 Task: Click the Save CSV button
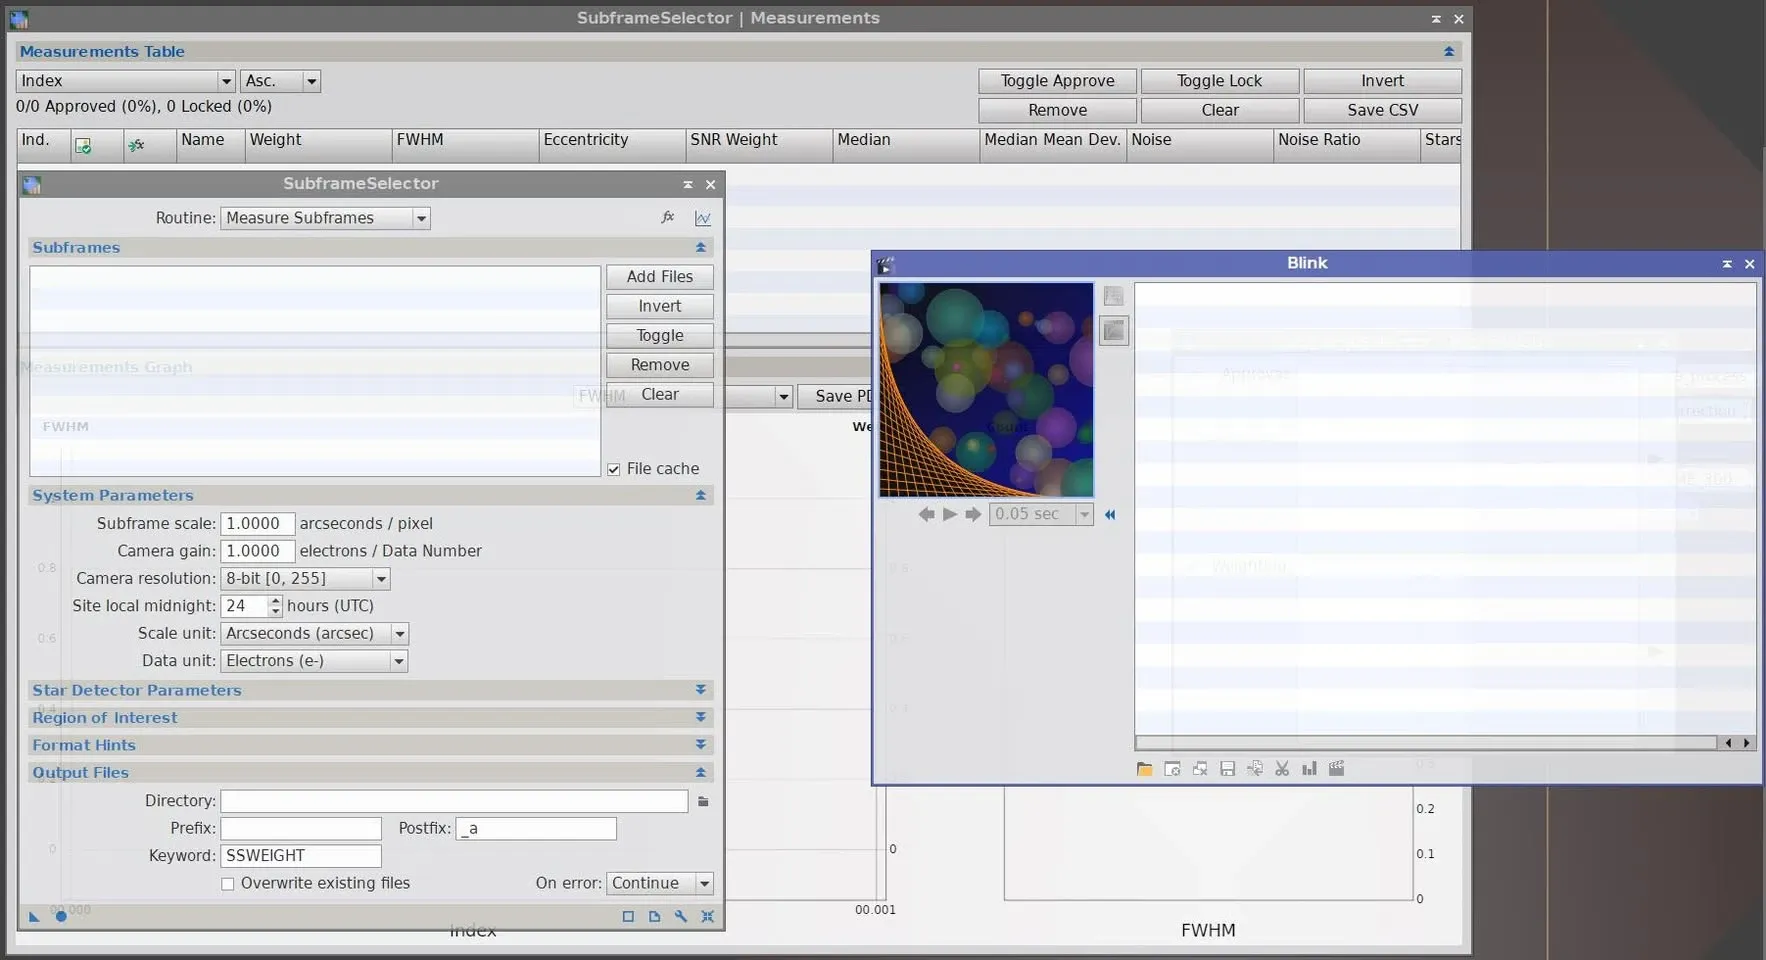(x=1382, y=110)
